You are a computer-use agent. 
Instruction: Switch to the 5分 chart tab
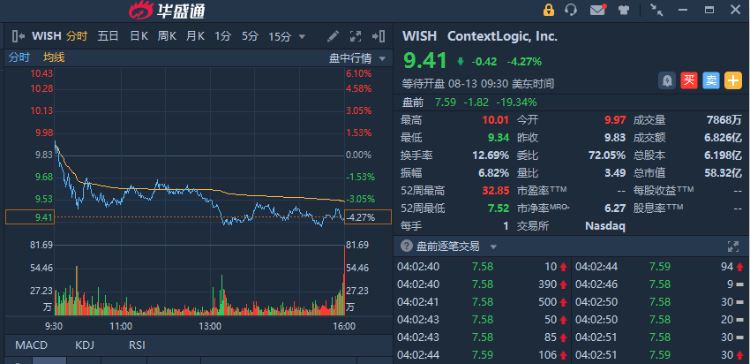pyautogui.click(x=250, y=36)
